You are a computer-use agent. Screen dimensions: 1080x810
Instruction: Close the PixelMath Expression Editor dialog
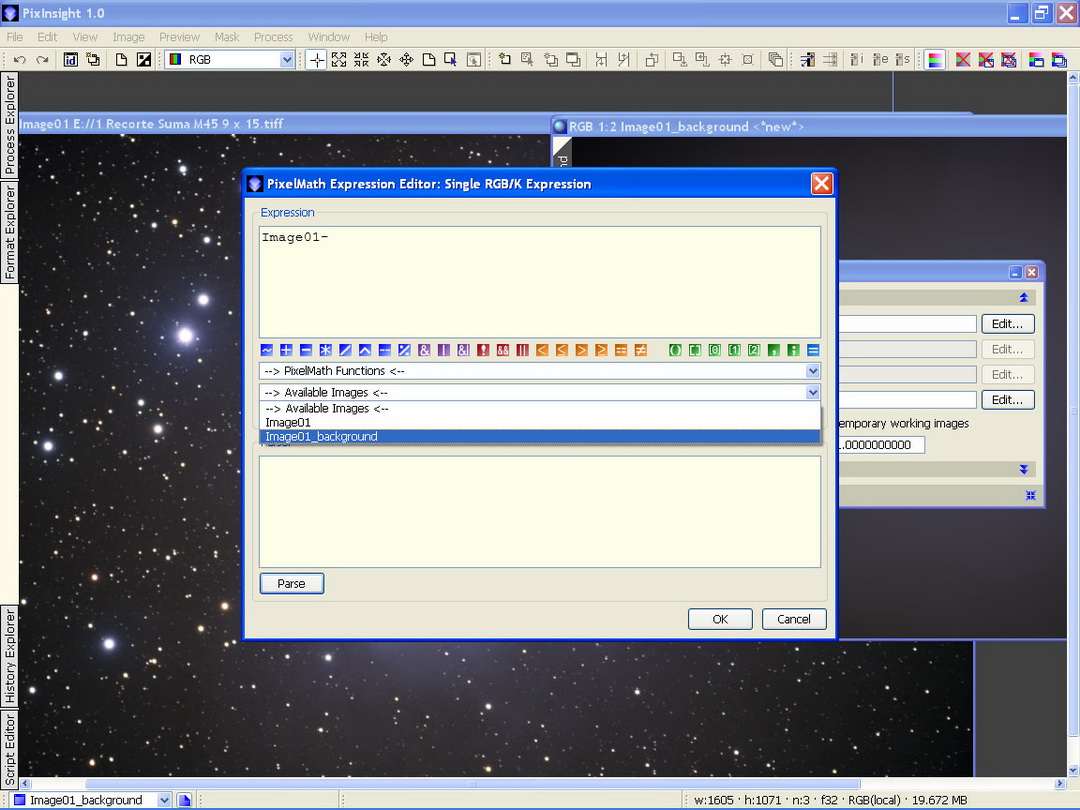pyautogui.click(x=821, y=184)
